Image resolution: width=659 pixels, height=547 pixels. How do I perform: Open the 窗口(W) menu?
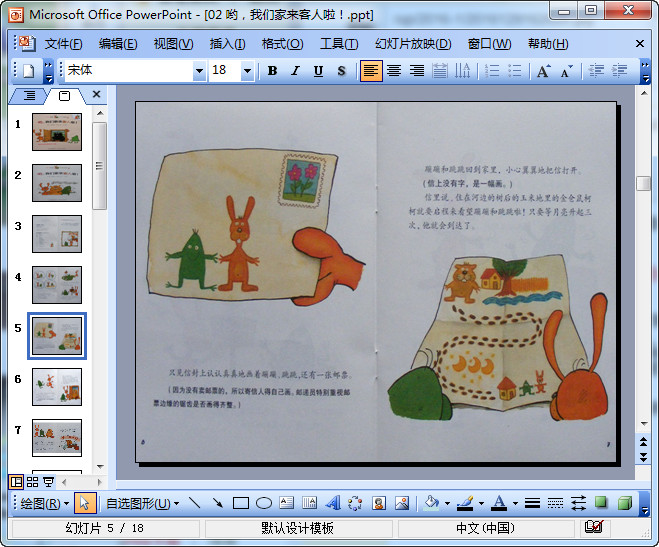pyautogui.click(x=490, y=44)
